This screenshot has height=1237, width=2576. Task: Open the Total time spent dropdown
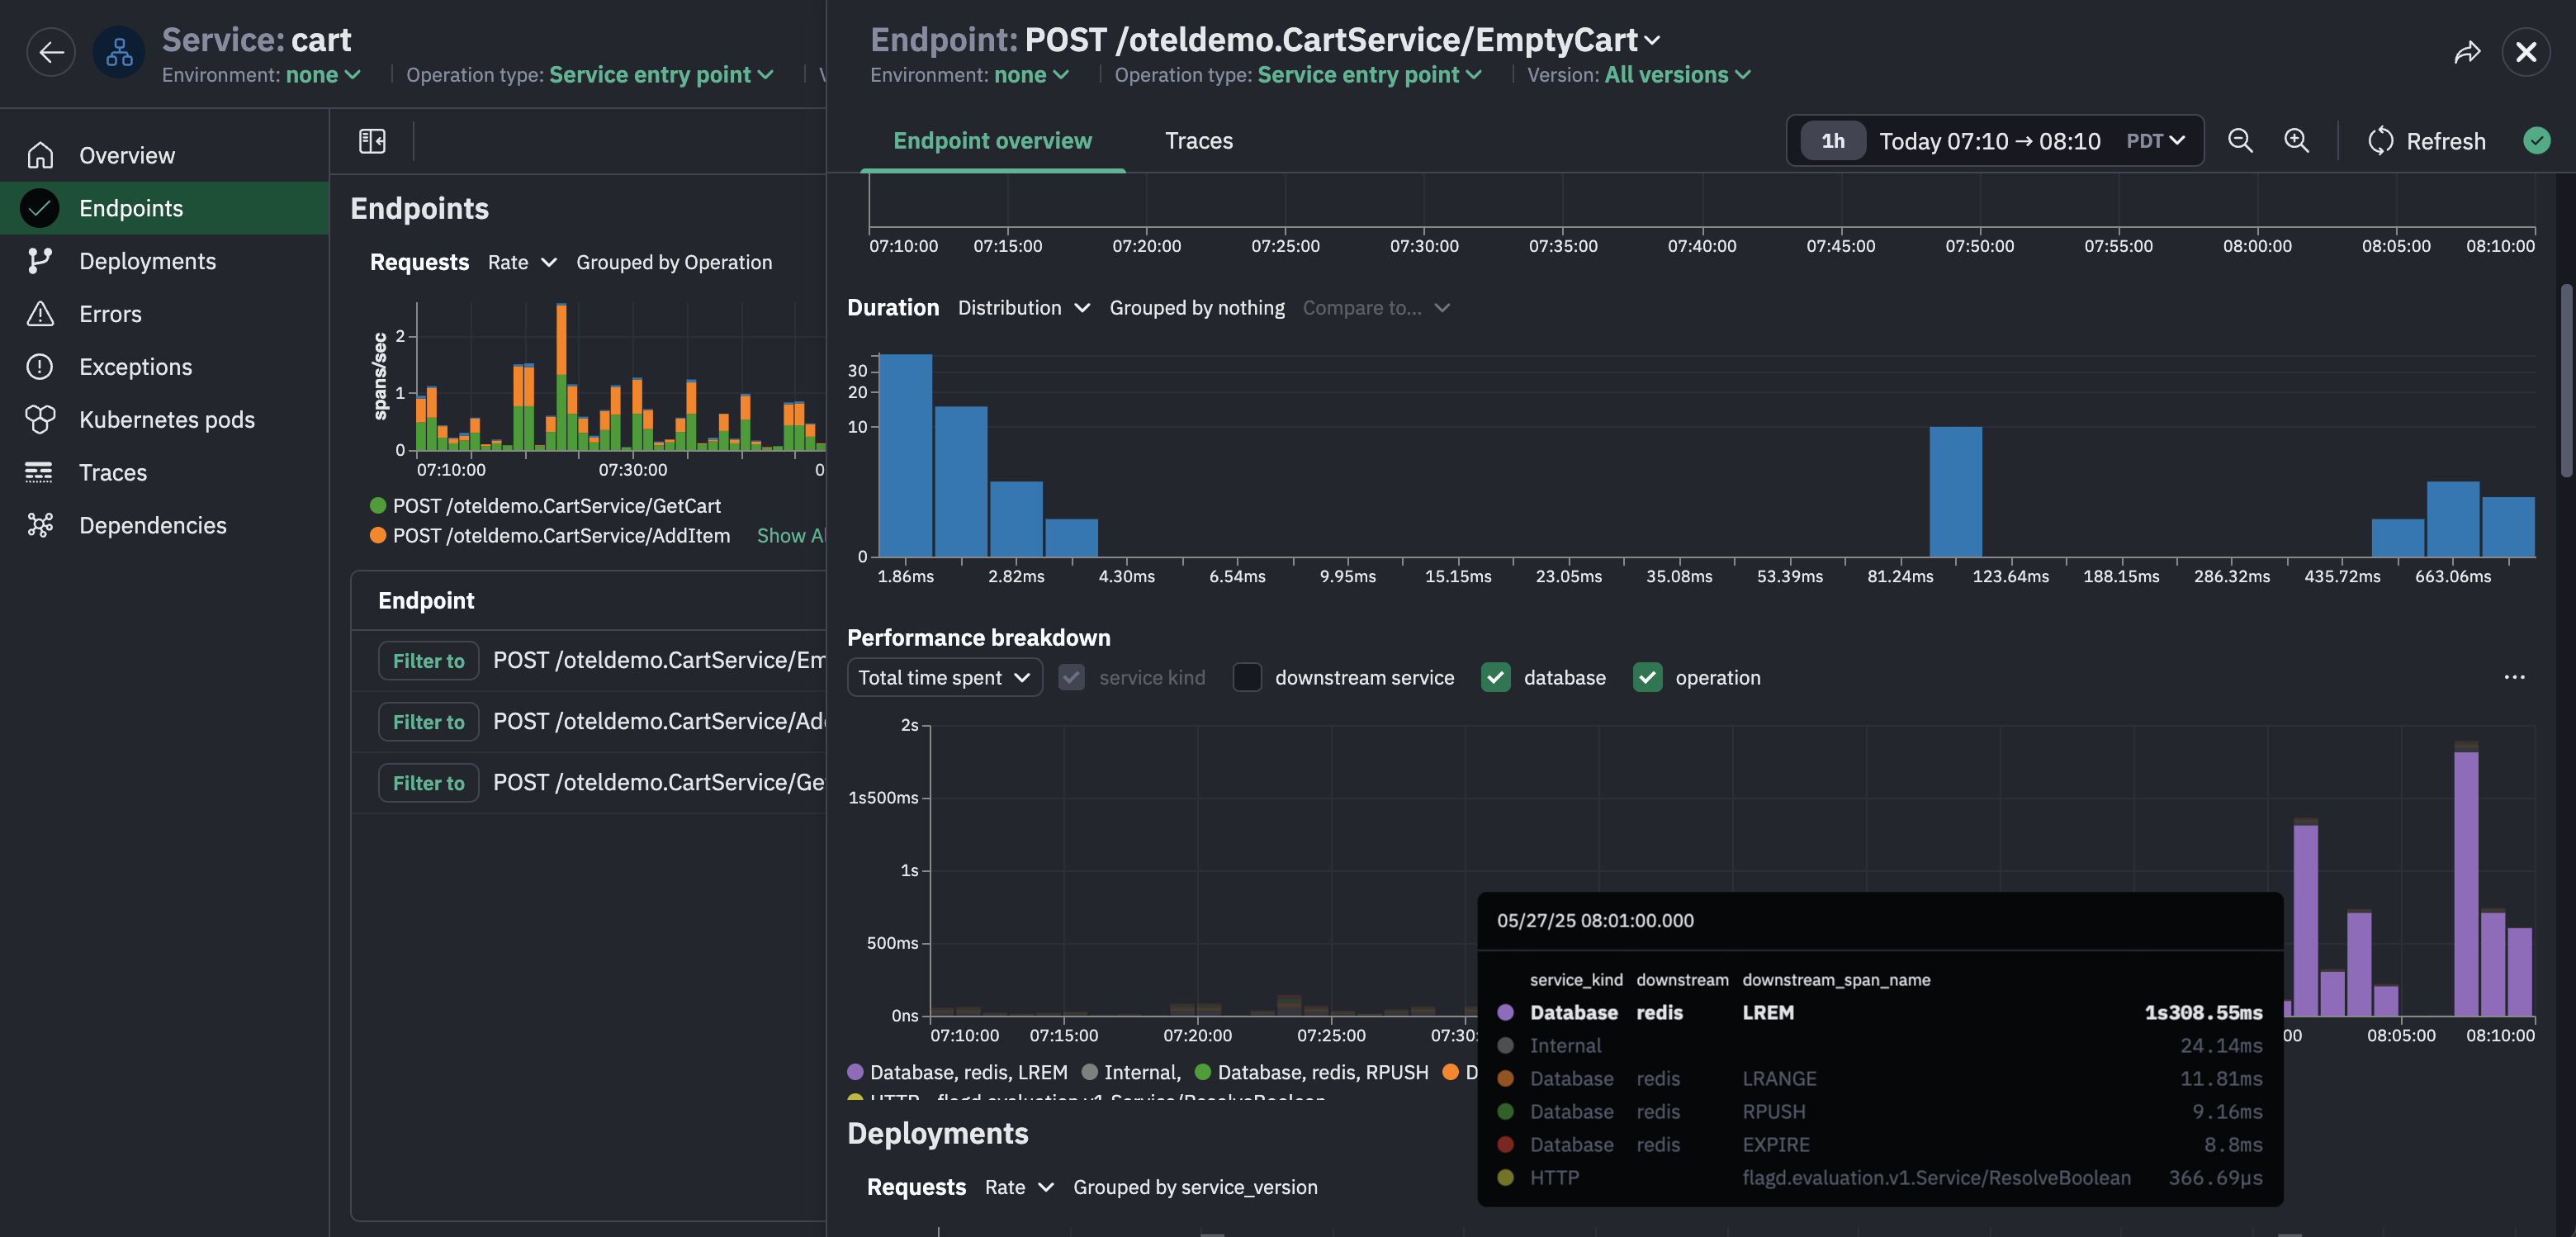pos(943,677)
